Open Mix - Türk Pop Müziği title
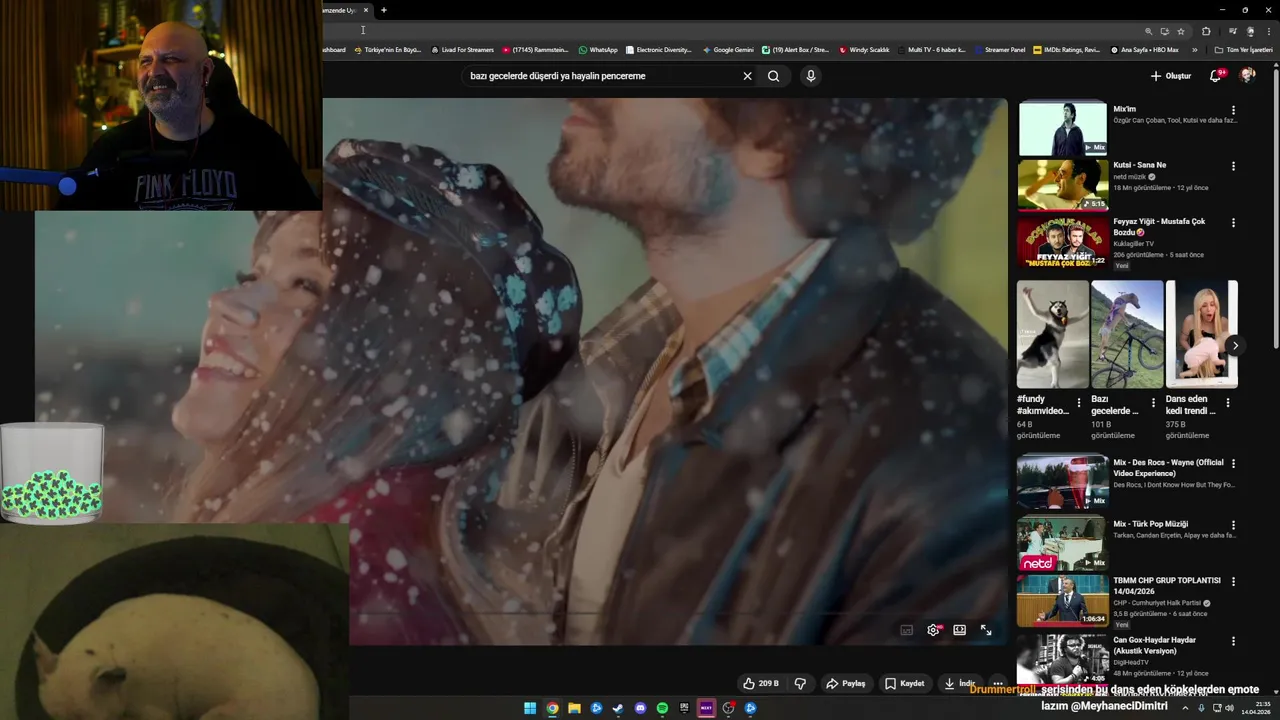This screenshot has width=1280, height=720. (1151, 524)
